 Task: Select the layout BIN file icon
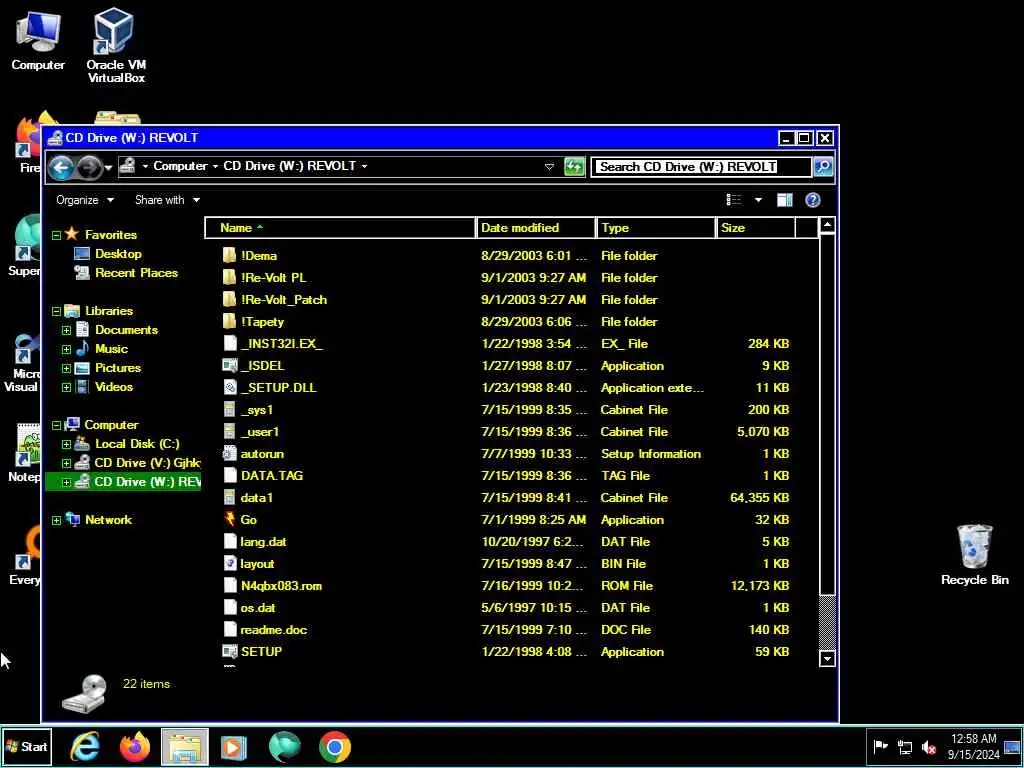tap(229, 564)
